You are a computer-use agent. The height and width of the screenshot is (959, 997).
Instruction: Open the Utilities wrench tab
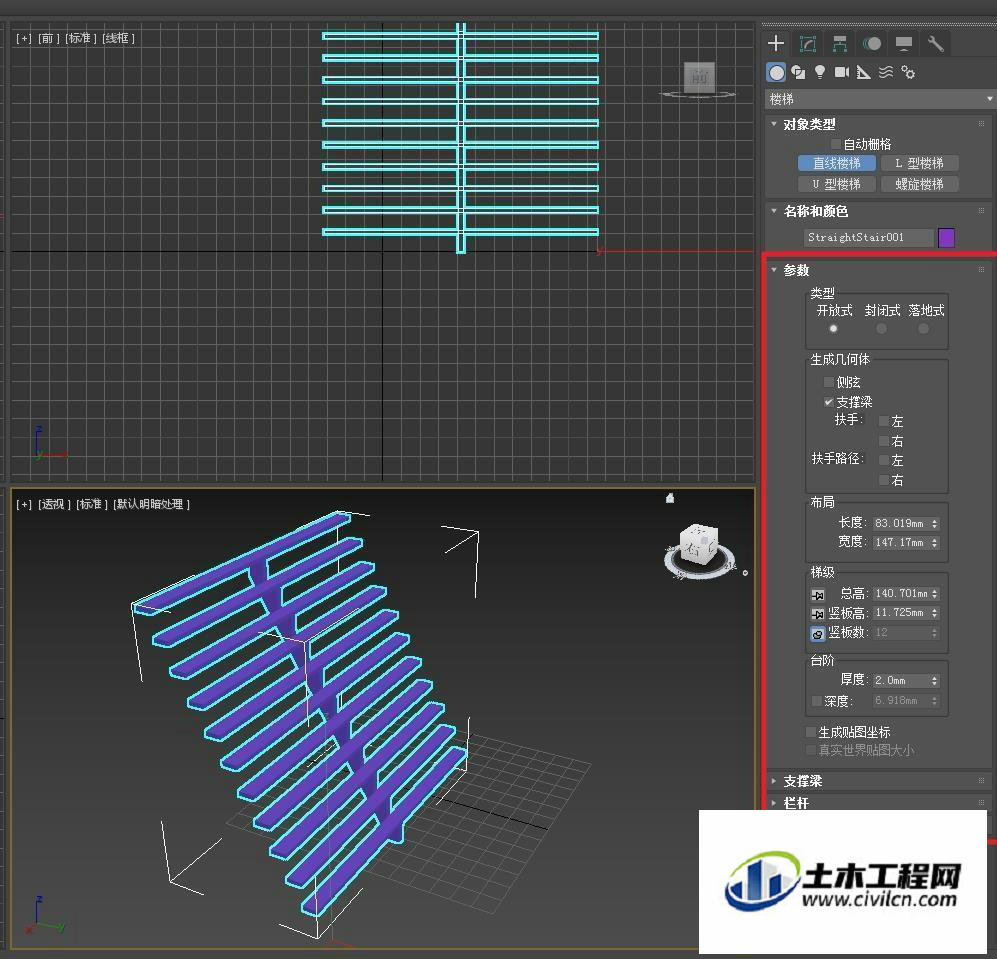tap(935, 43)
